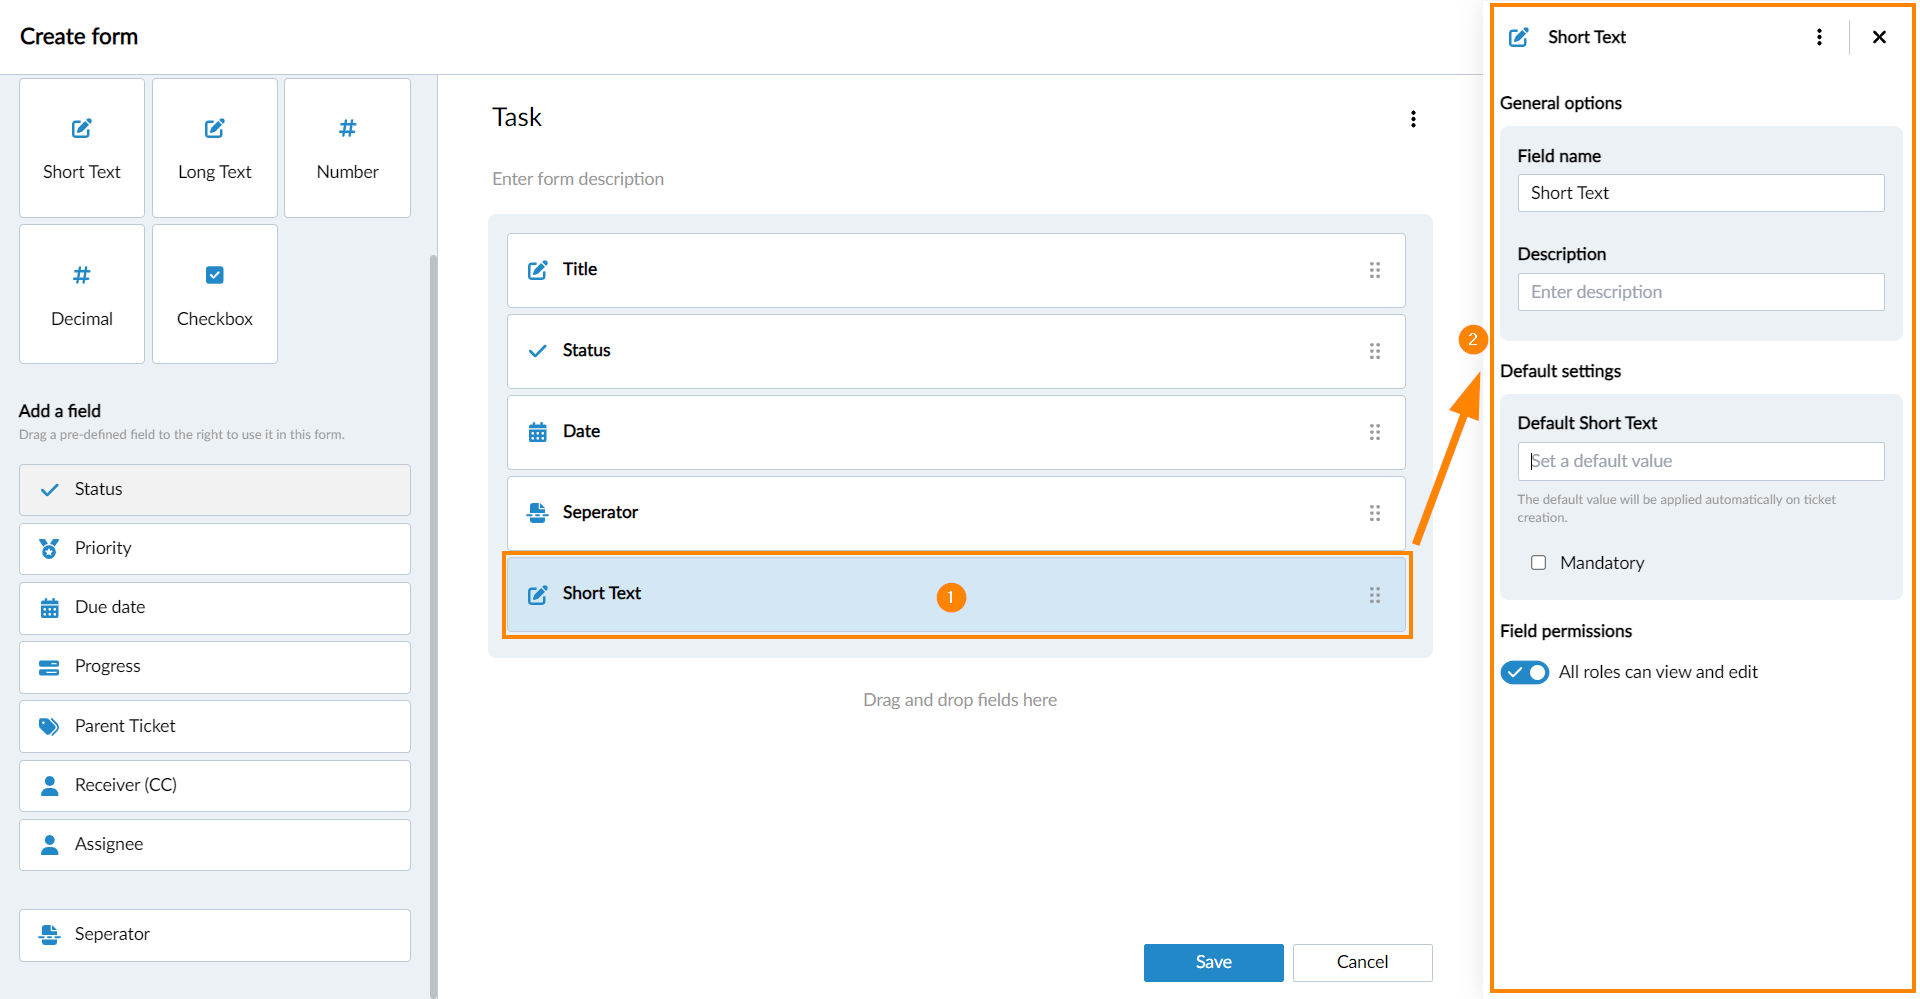1920x999 pixels.
Task: Select the Long Text field type tile
Action: 214,148
